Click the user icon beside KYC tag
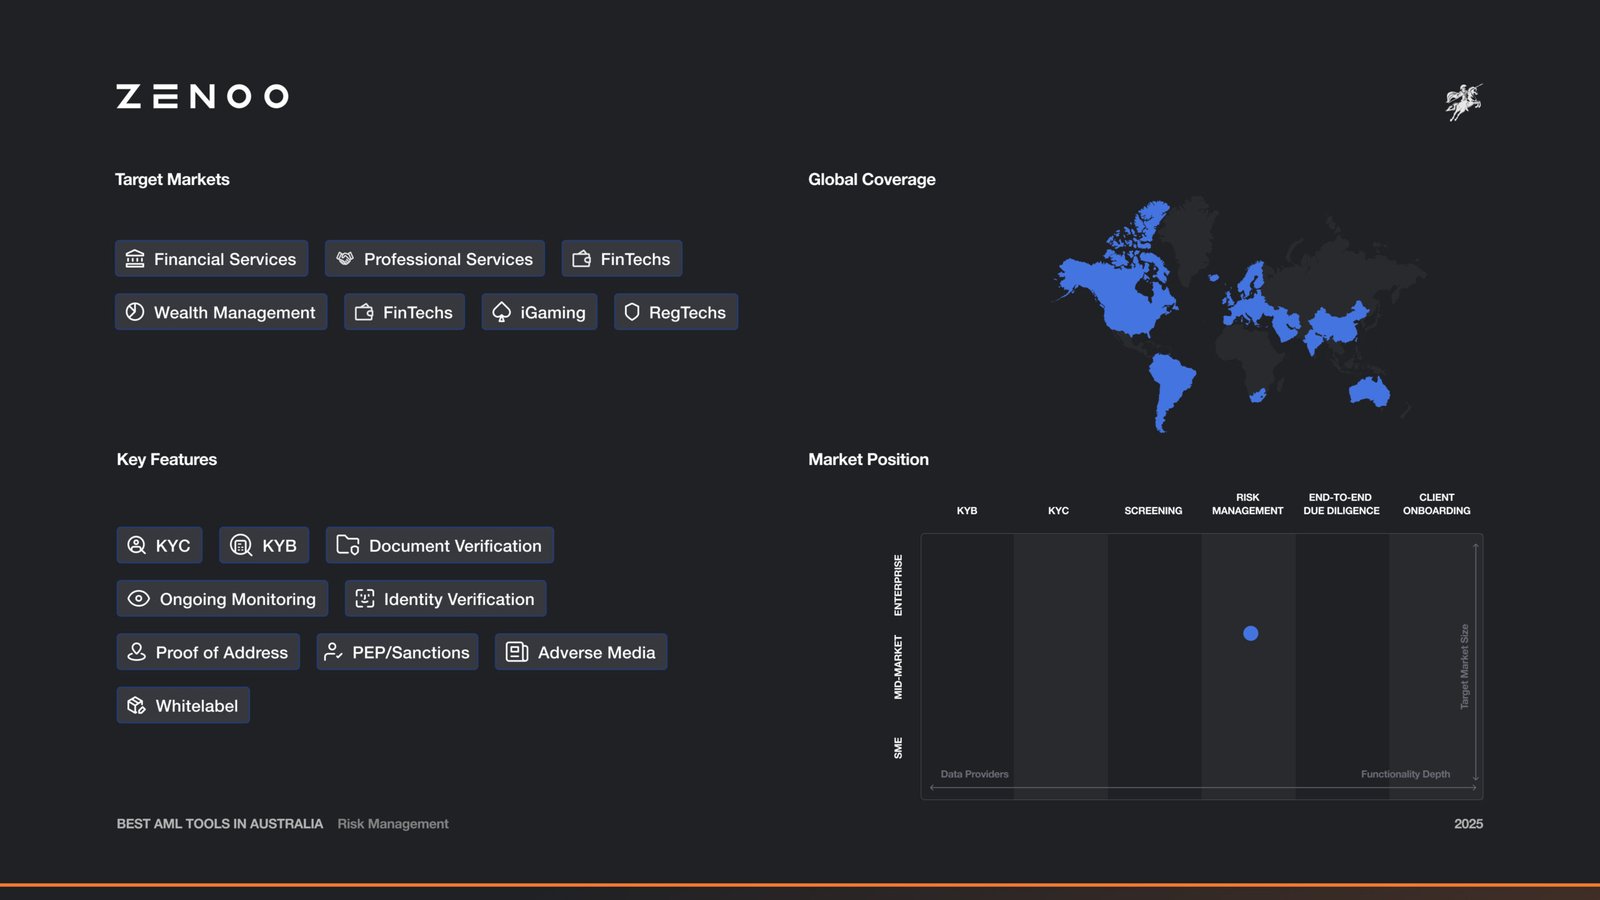This screenshot has height=900, width=1600. pos(137,545)
